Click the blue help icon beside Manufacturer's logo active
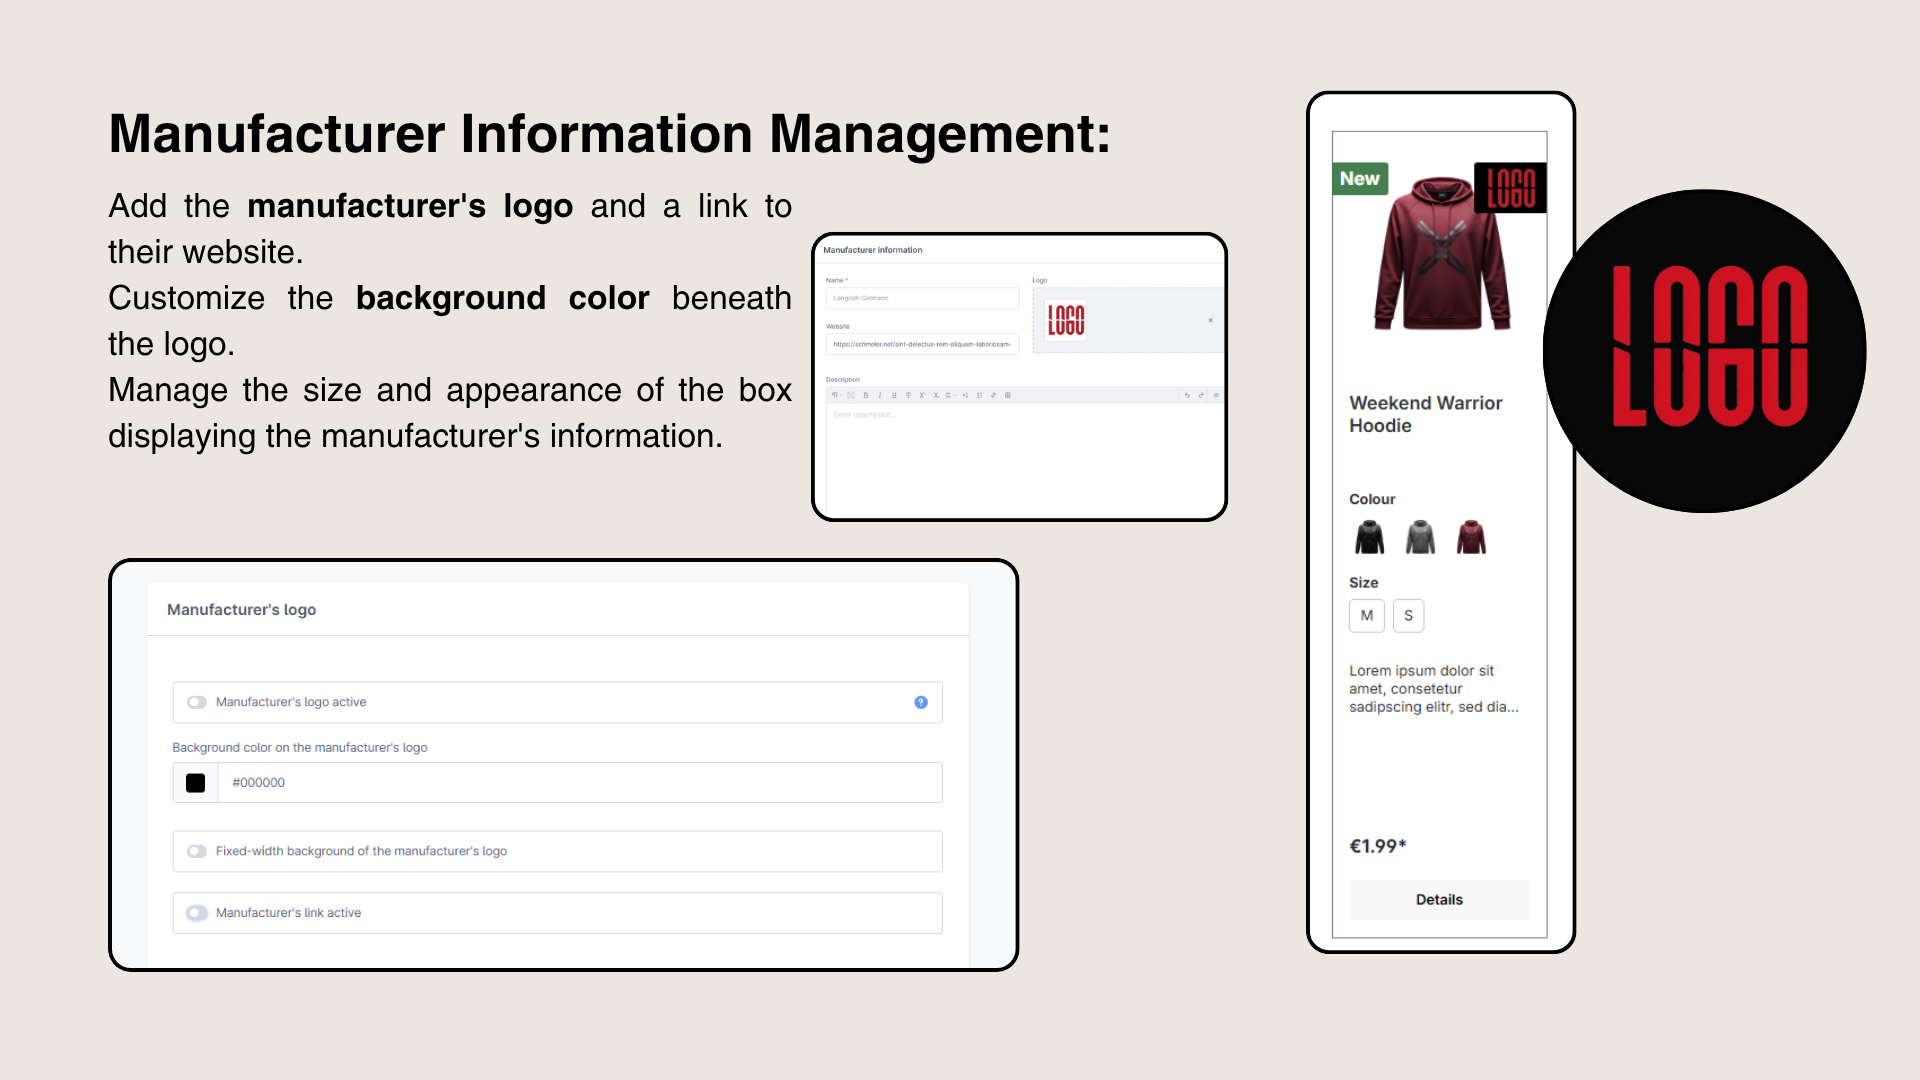This screenshot has width=1920, height=1080. [921, 702]
